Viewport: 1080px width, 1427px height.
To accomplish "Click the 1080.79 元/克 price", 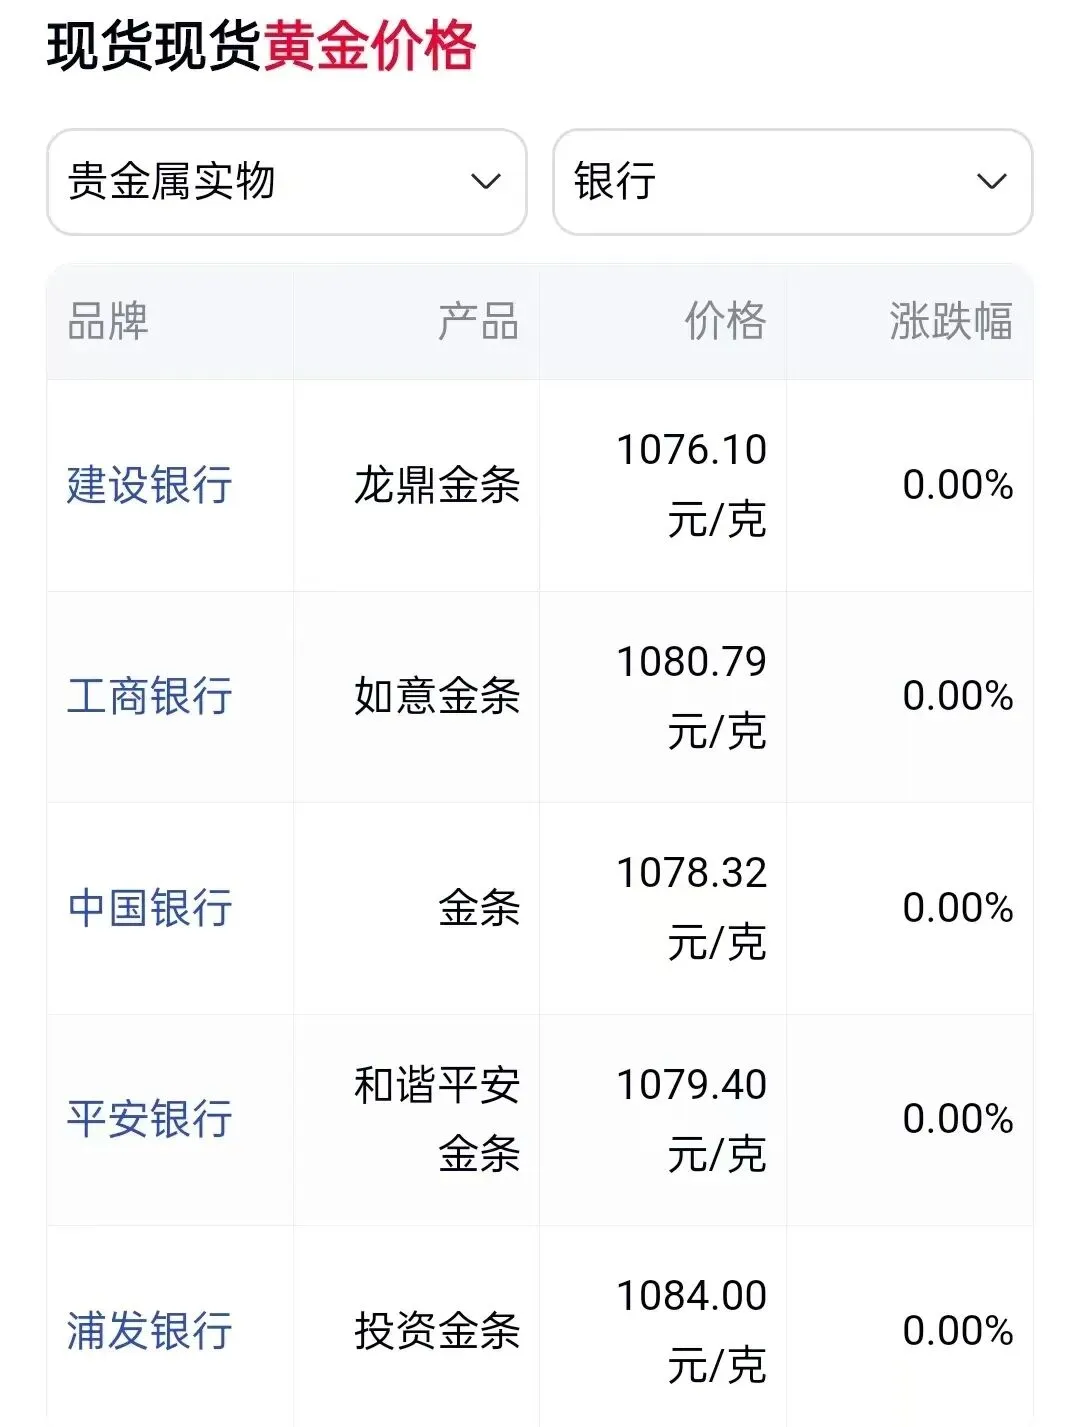I will coord(691,696).
